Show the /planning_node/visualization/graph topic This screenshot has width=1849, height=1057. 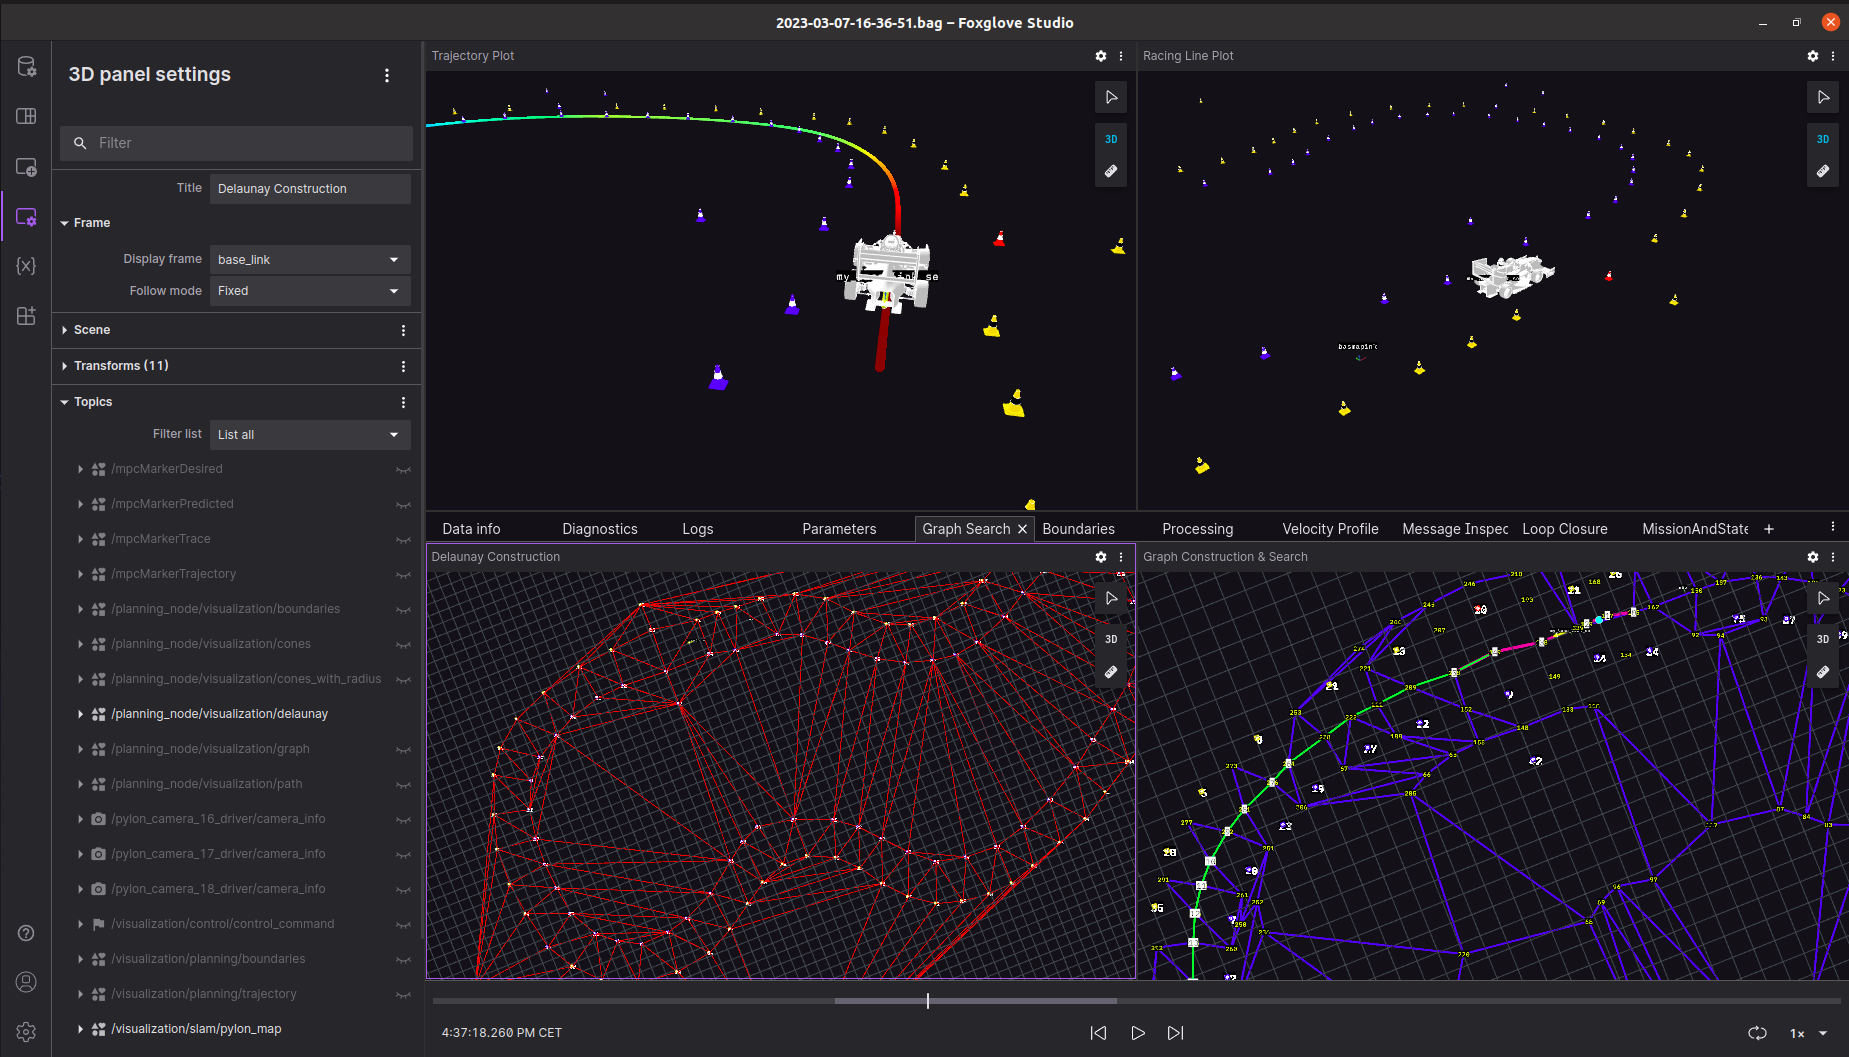(x=403, y=749)
